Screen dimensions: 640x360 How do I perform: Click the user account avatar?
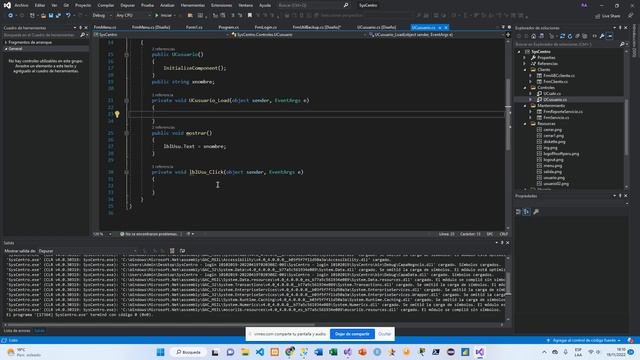click(584, 5)
